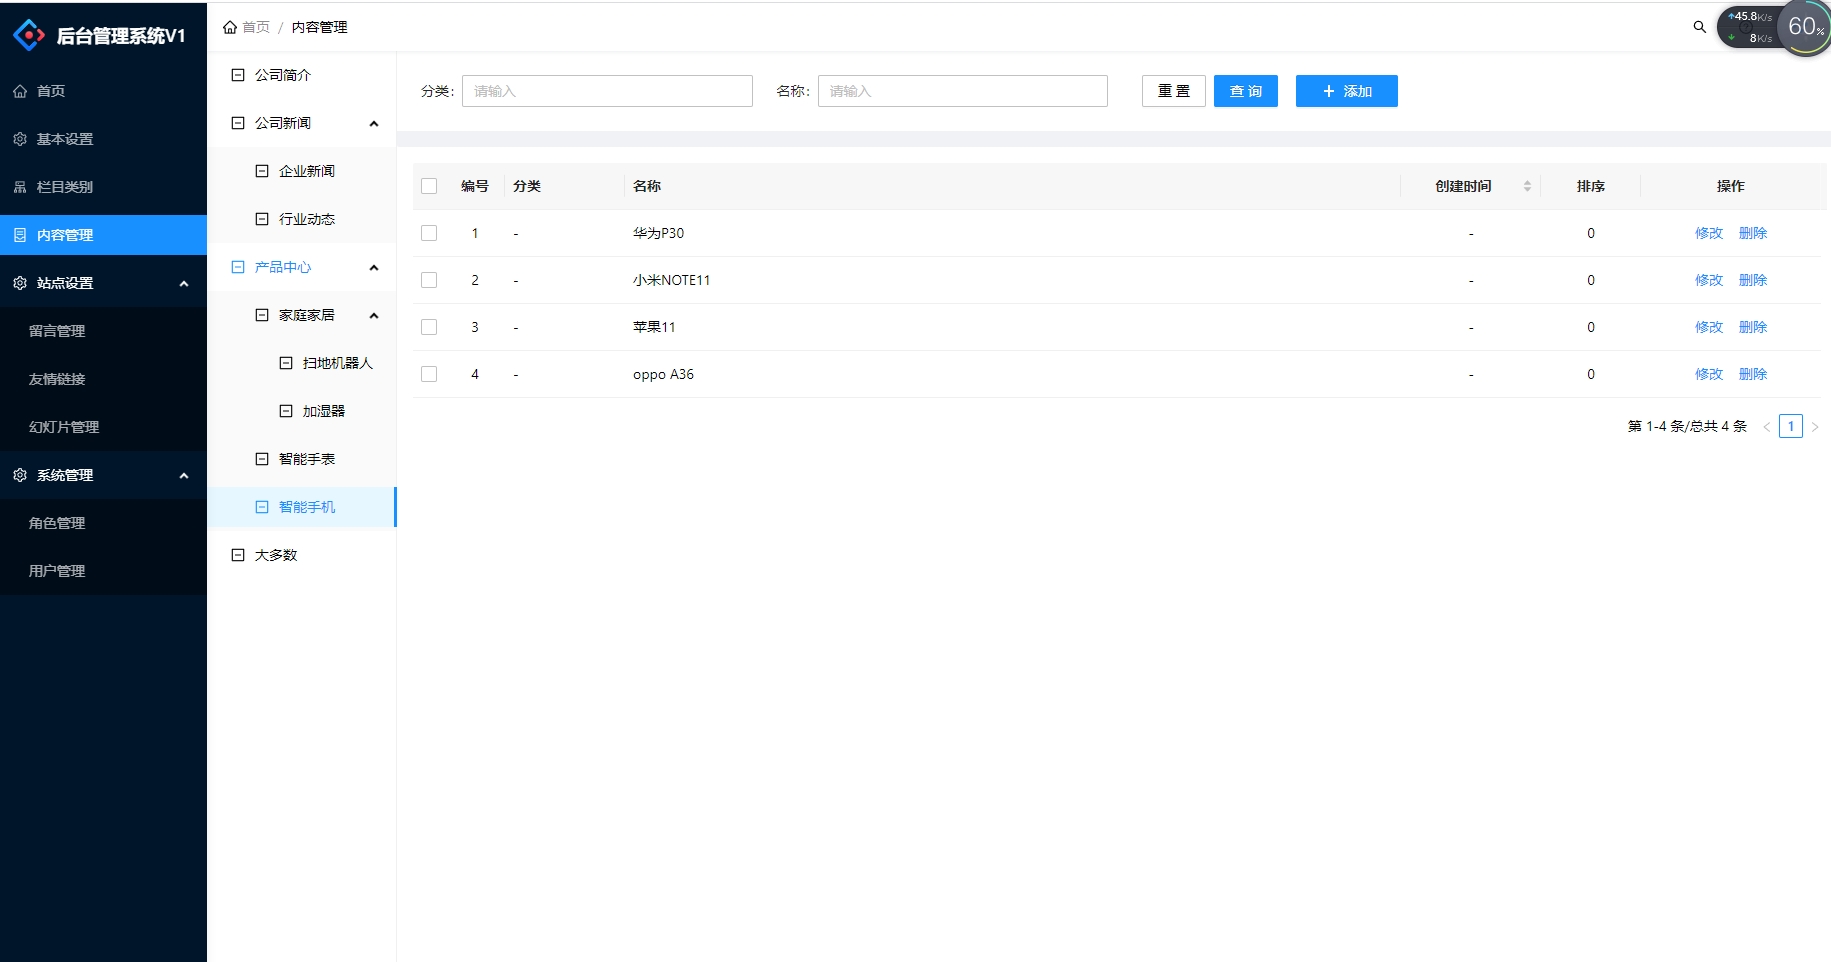Open the network speed monitor widget
This screenshot has width=1831, height=962.
(1748, 27)
